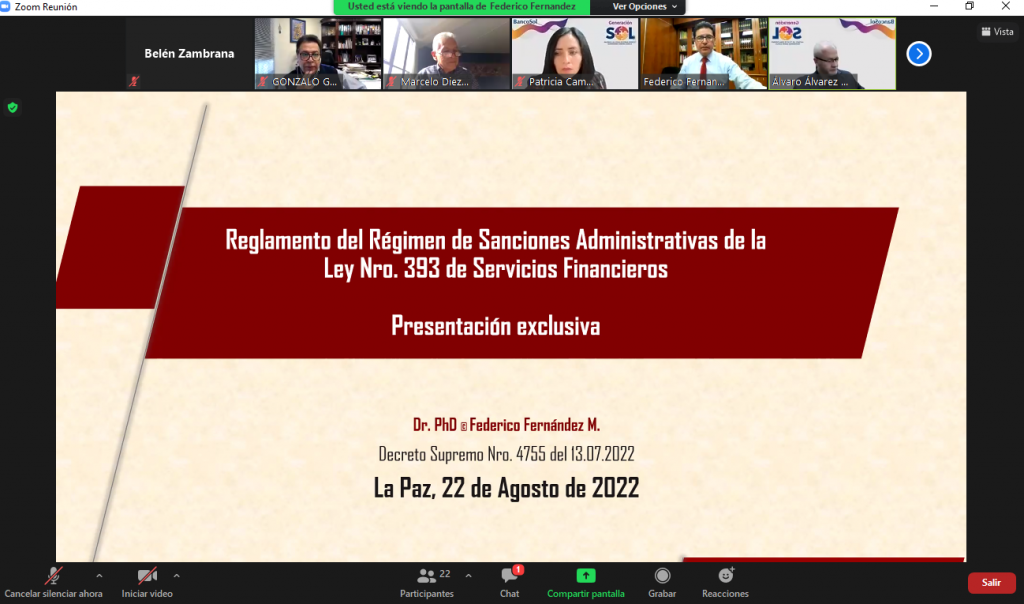Open the Chat panel

coord(510,580)
